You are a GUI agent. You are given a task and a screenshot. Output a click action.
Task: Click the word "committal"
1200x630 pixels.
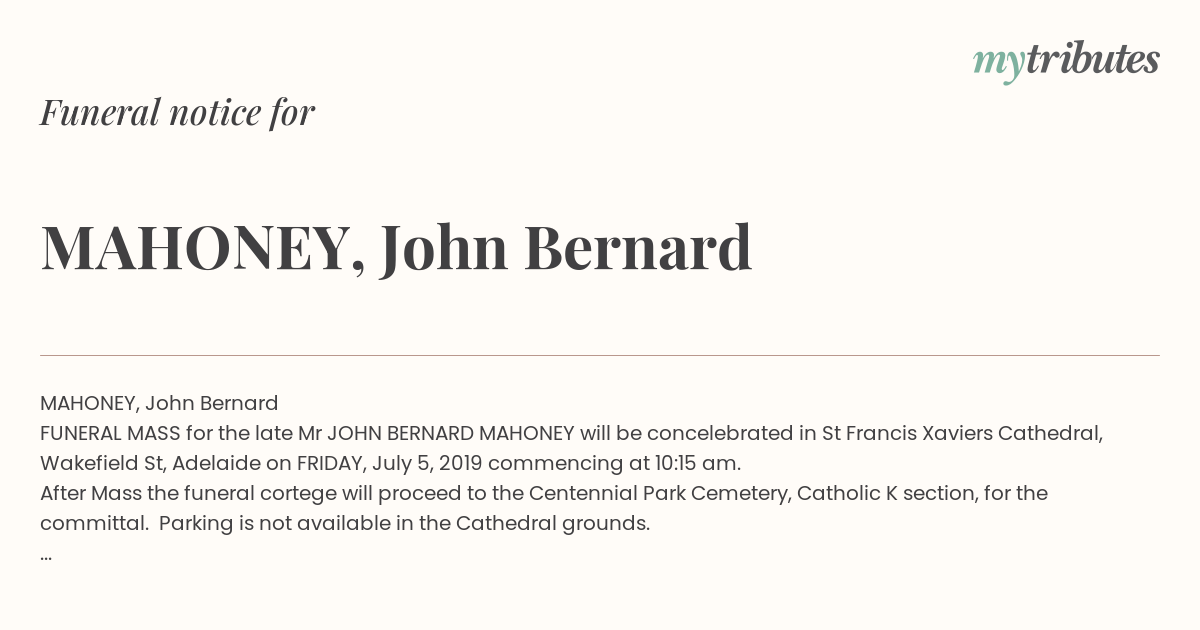point(92,523)
